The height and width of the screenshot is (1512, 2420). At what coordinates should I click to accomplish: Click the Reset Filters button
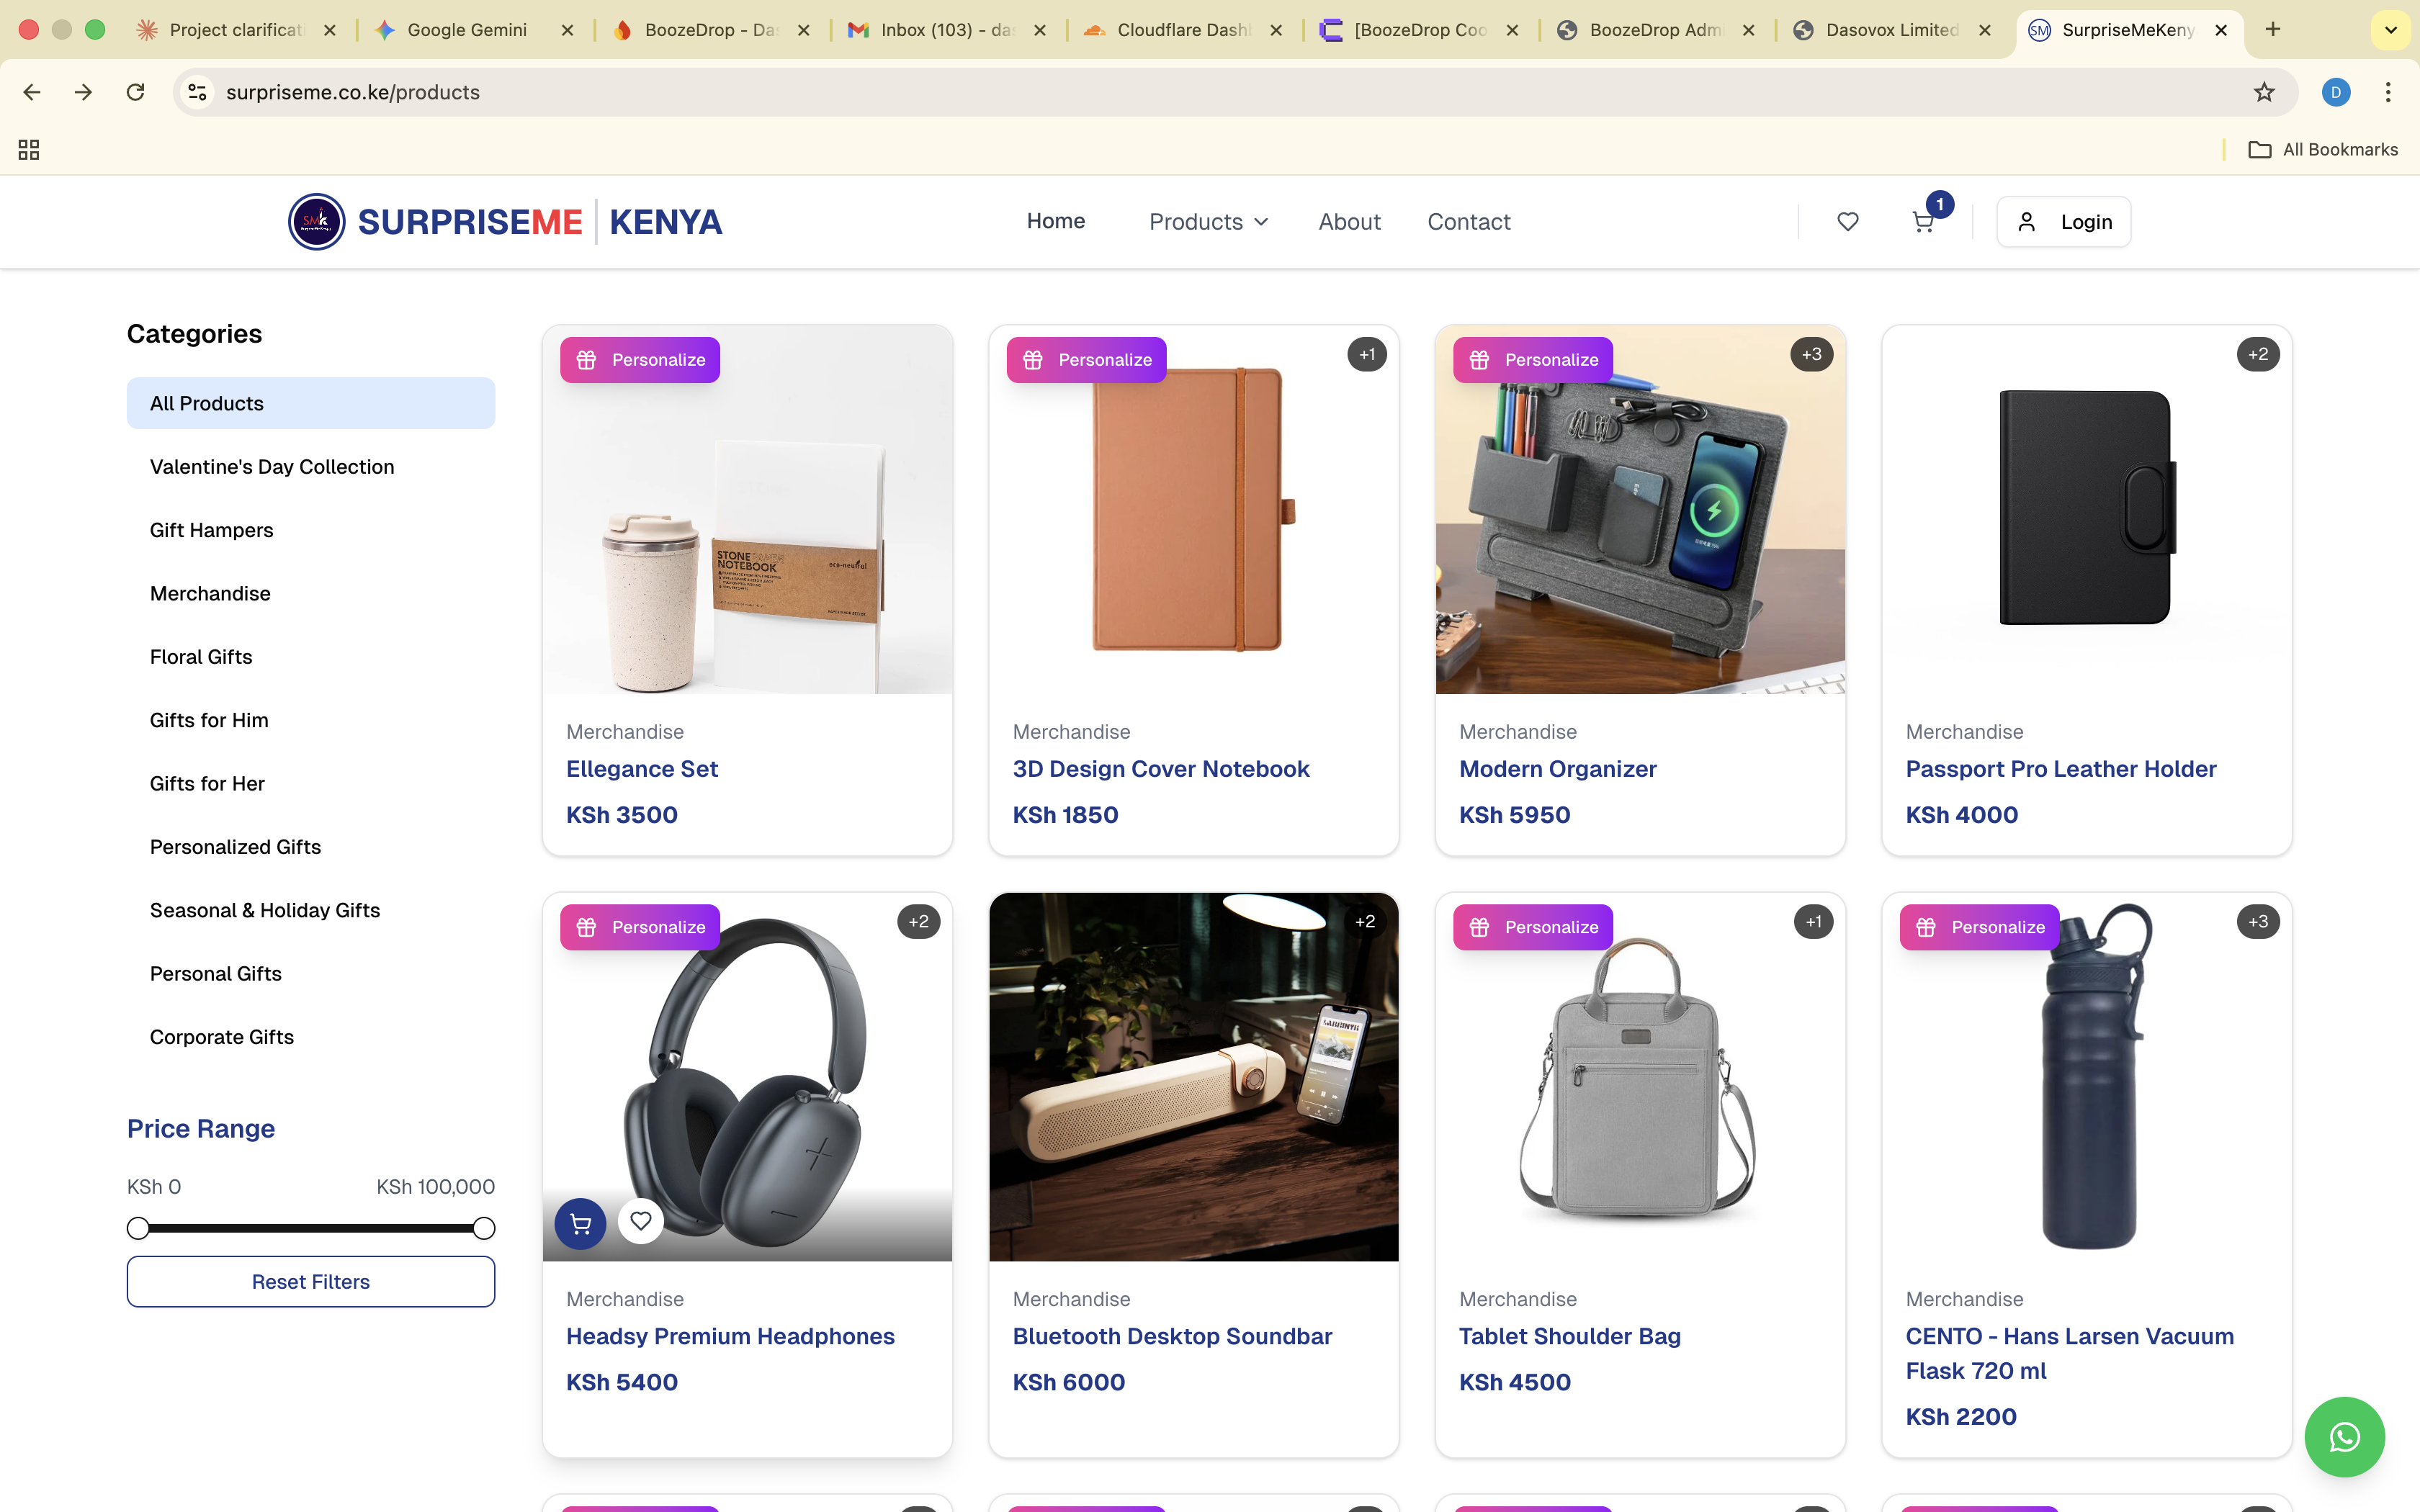311,1282
